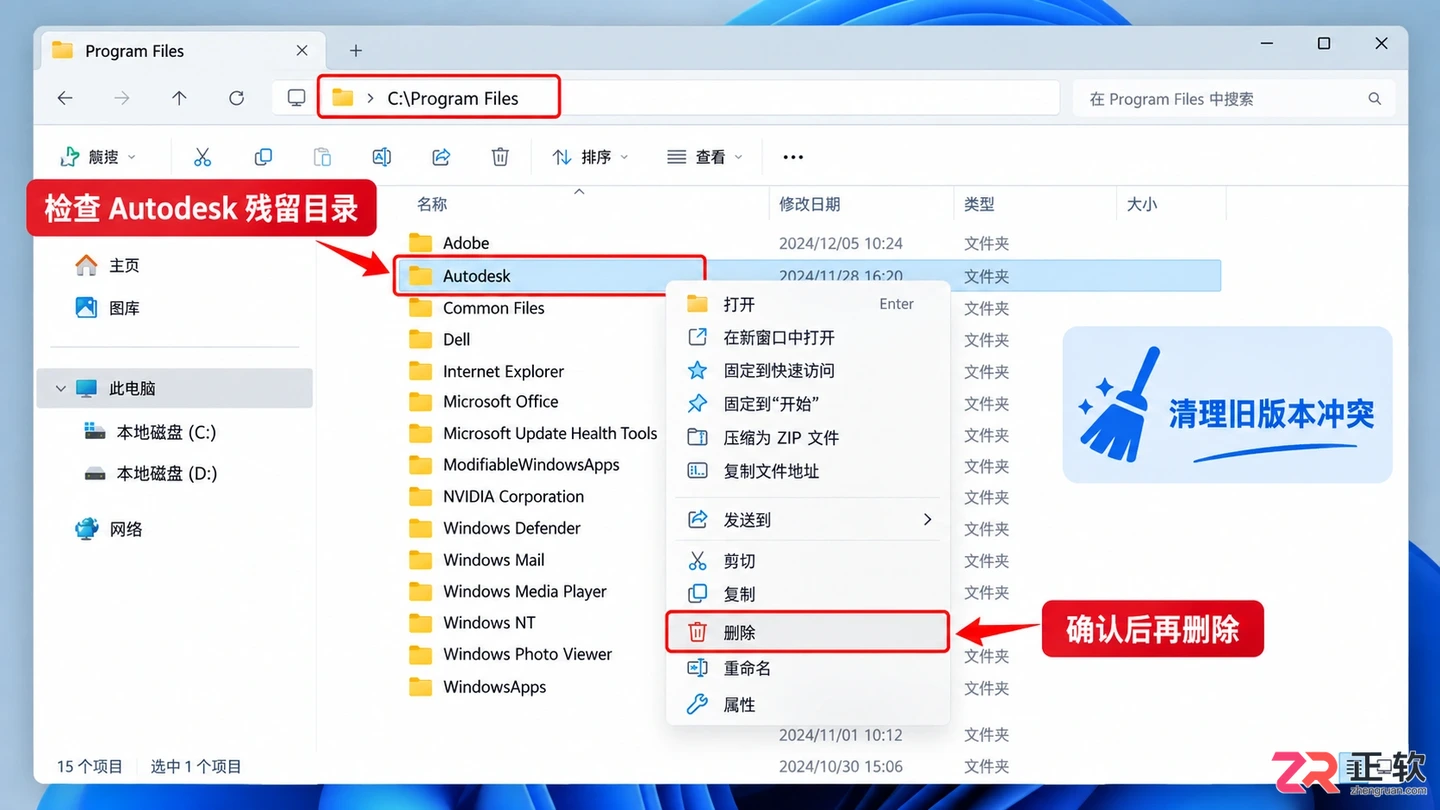Select 属性 in the context menu
1440x810 pixels.
click(x=807, y=705)
